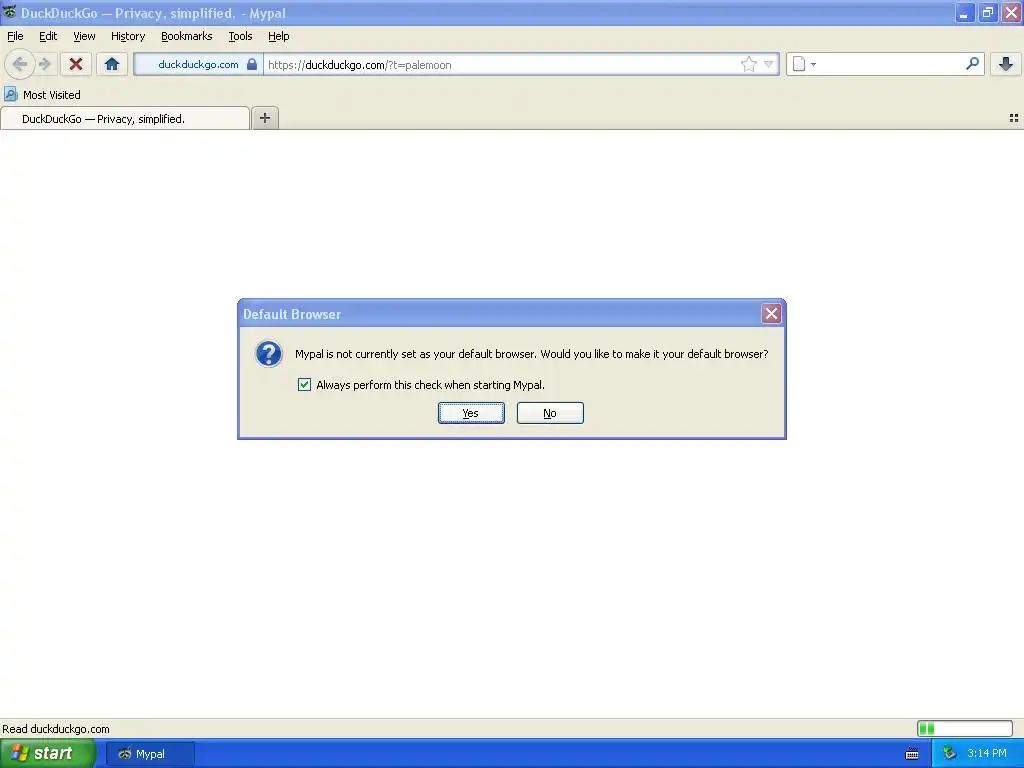This screenshot has width=1024, height=768.
Task: Open the Help menu
Action: coord(279,36)
